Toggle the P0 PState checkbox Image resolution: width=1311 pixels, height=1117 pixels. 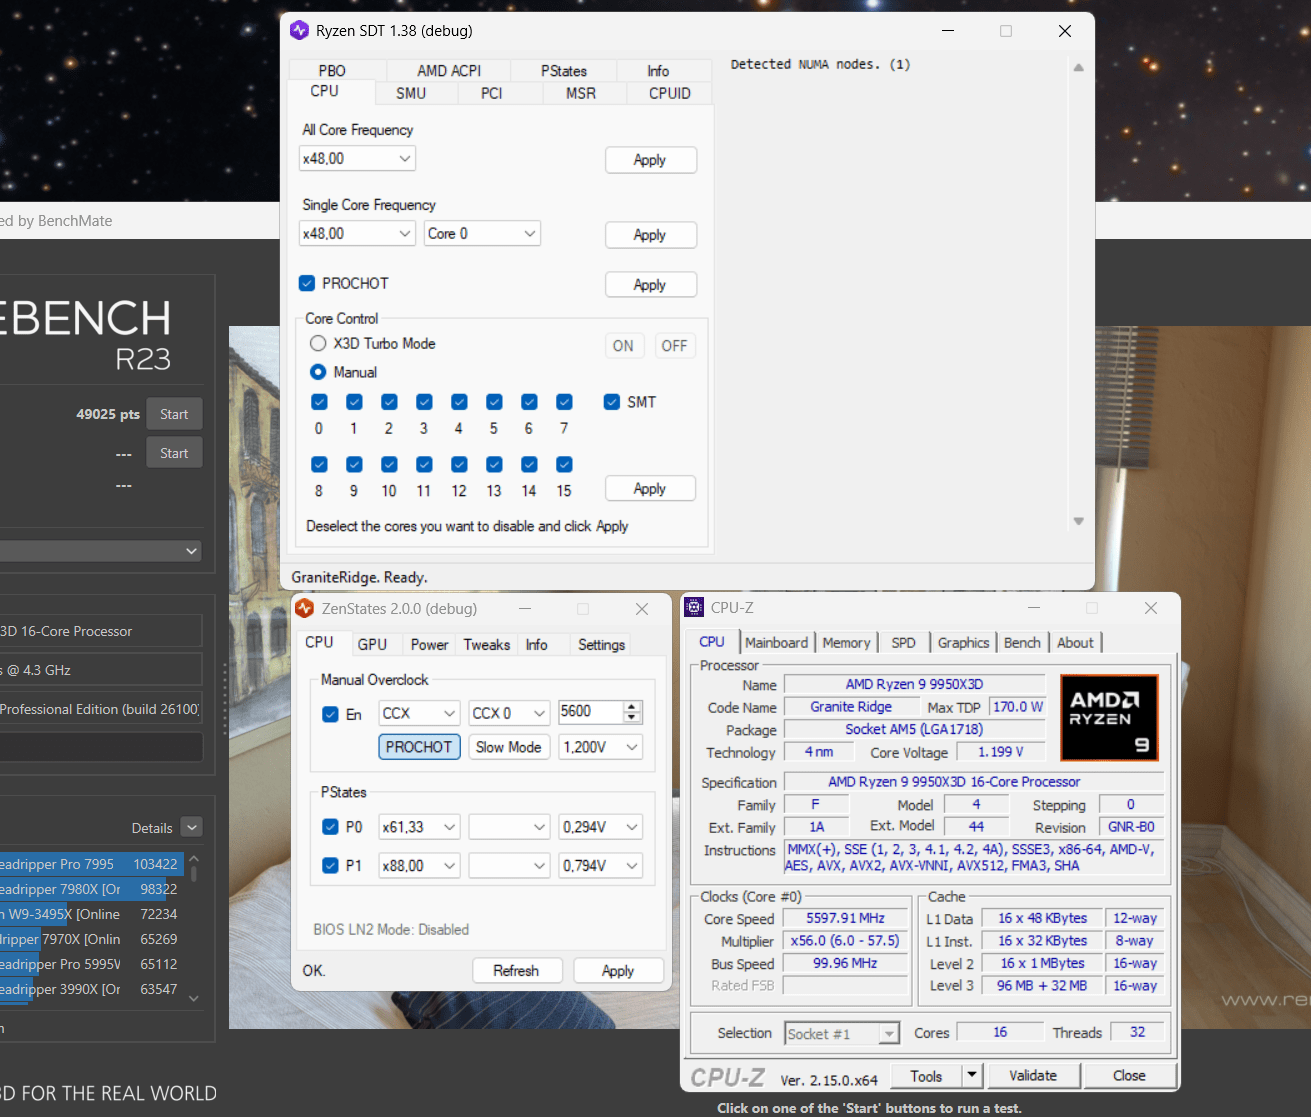point(330,827)
